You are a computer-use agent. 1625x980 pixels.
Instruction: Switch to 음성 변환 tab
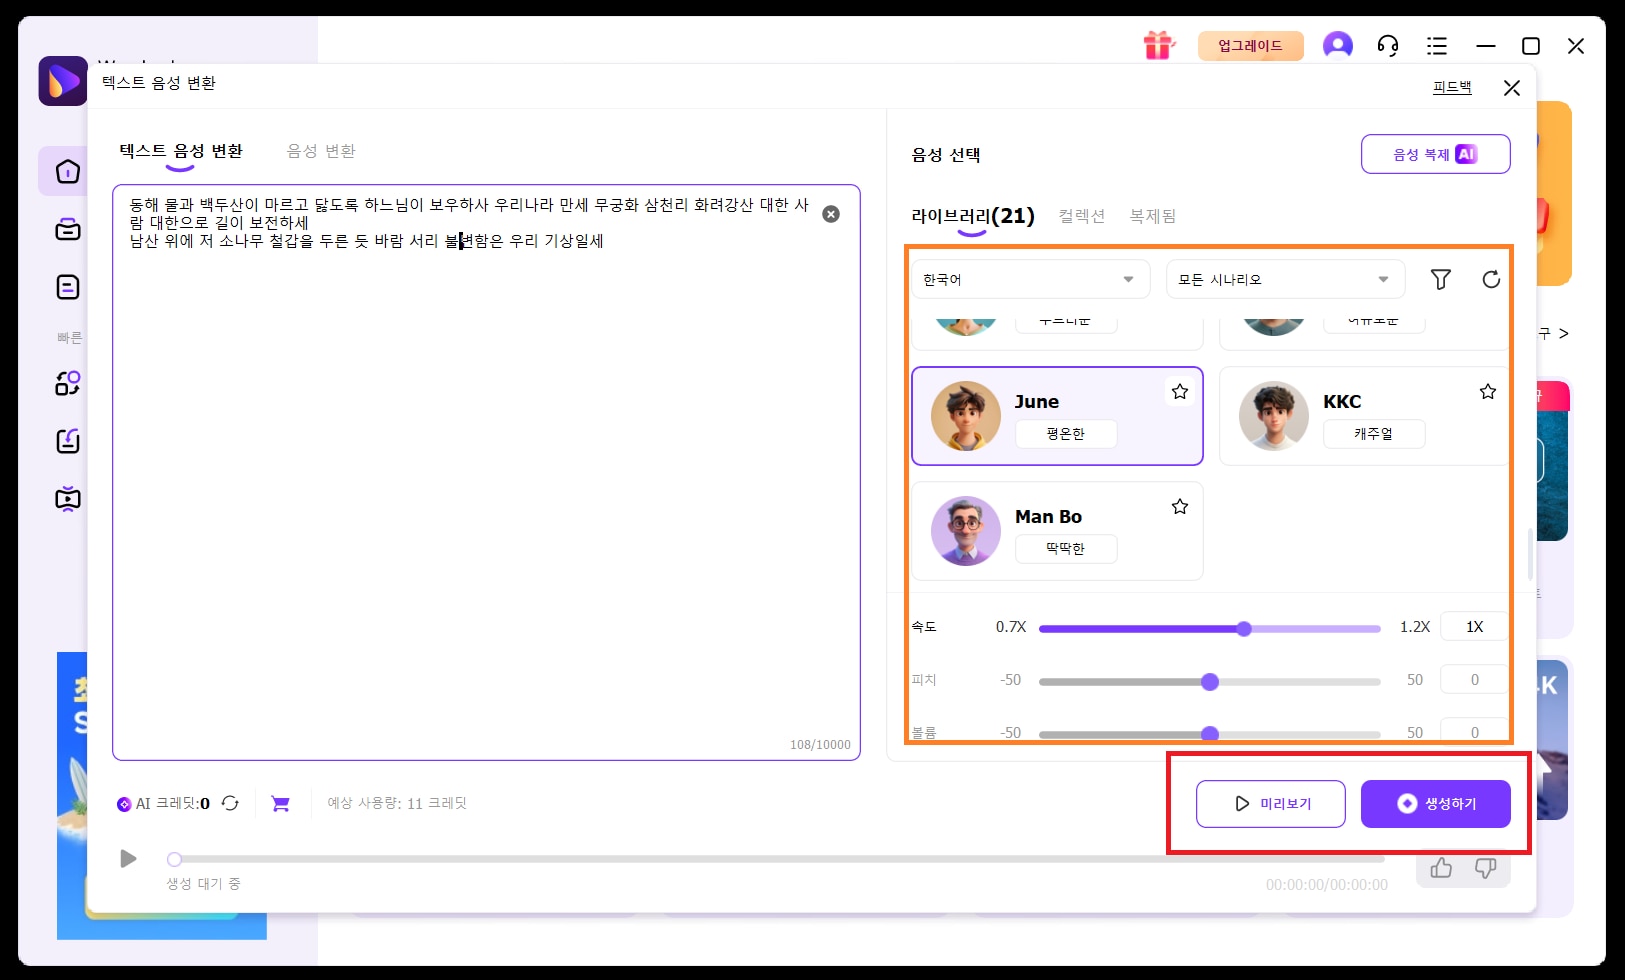pos(321,151)
